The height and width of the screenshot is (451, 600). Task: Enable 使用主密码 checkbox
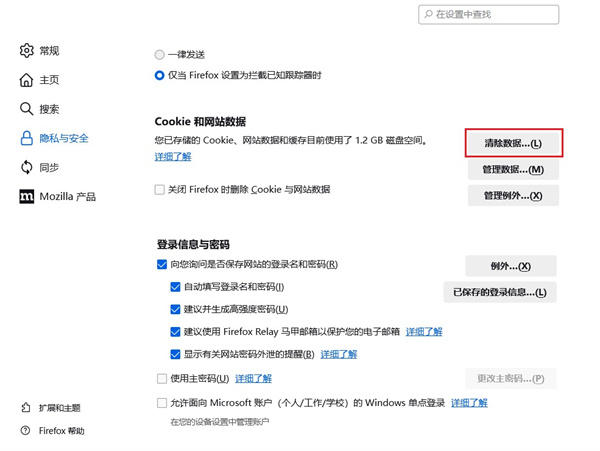162,379
